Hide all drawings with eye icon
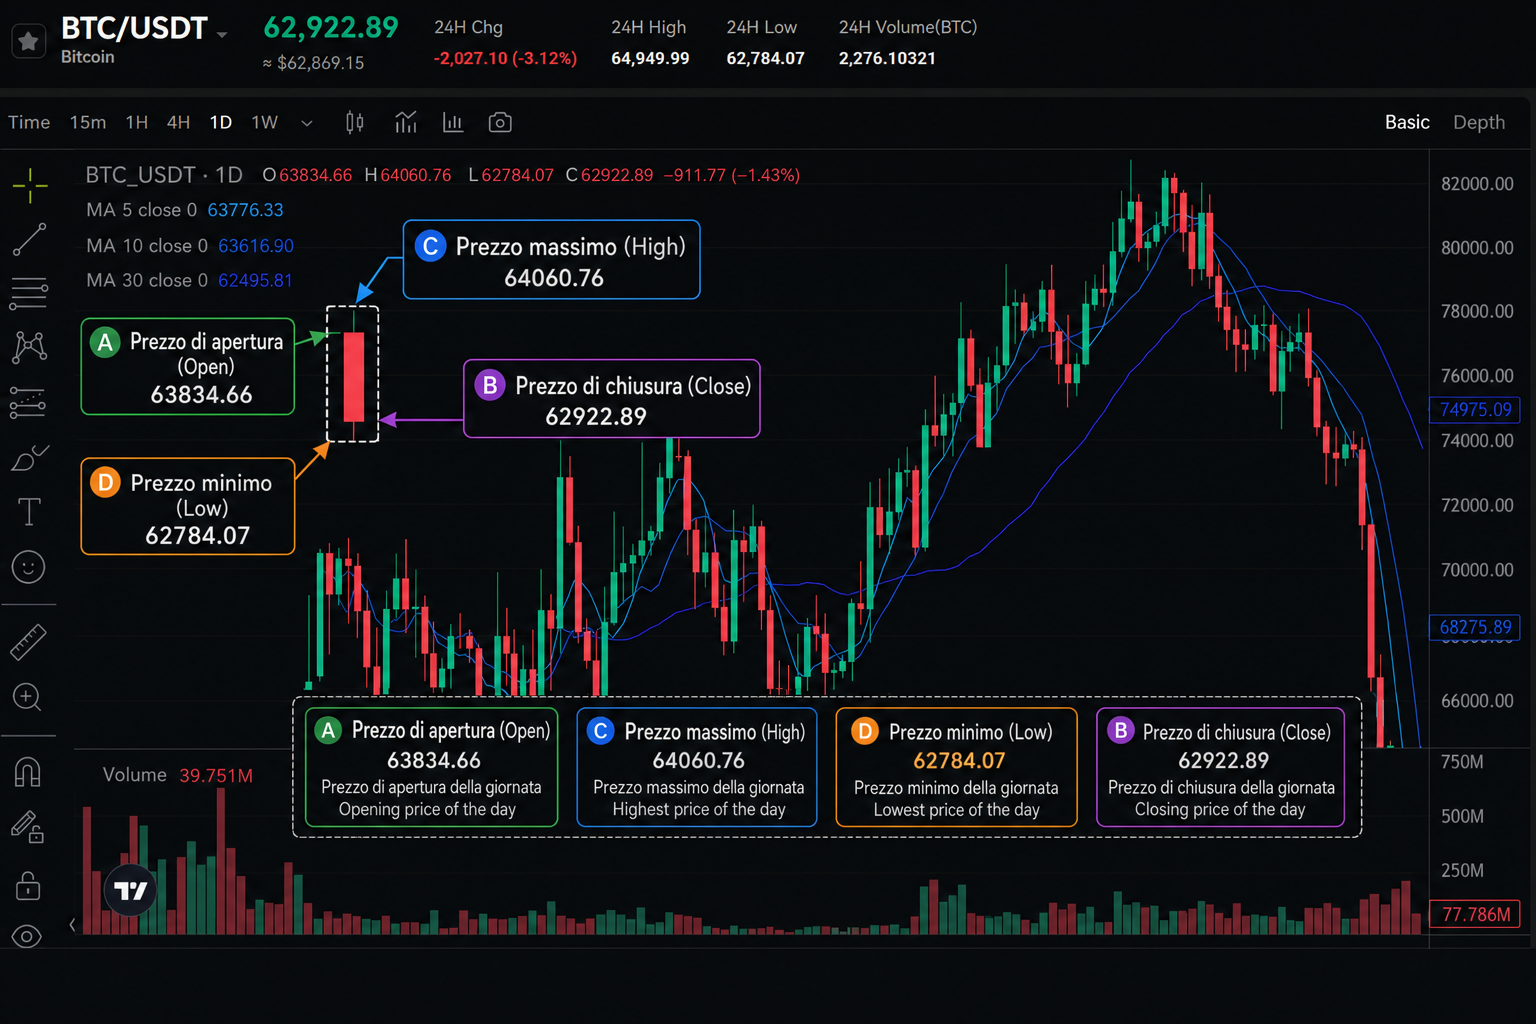Viewport: 1536px width, 1024px height. point(27,937)
